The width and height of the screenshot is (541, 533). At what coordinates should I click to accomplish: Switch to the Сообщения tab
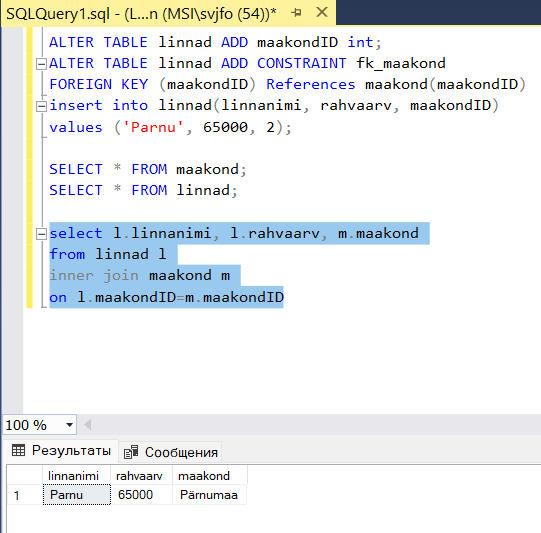[x=171, y=452]
